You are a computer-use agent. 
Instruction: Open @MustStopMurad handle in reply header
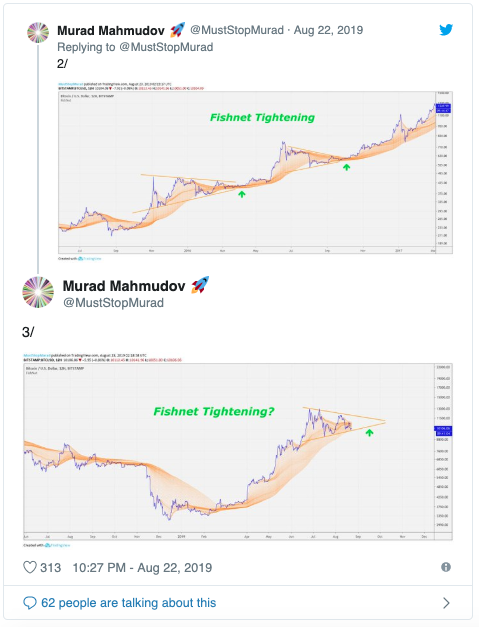click(237, 30)
